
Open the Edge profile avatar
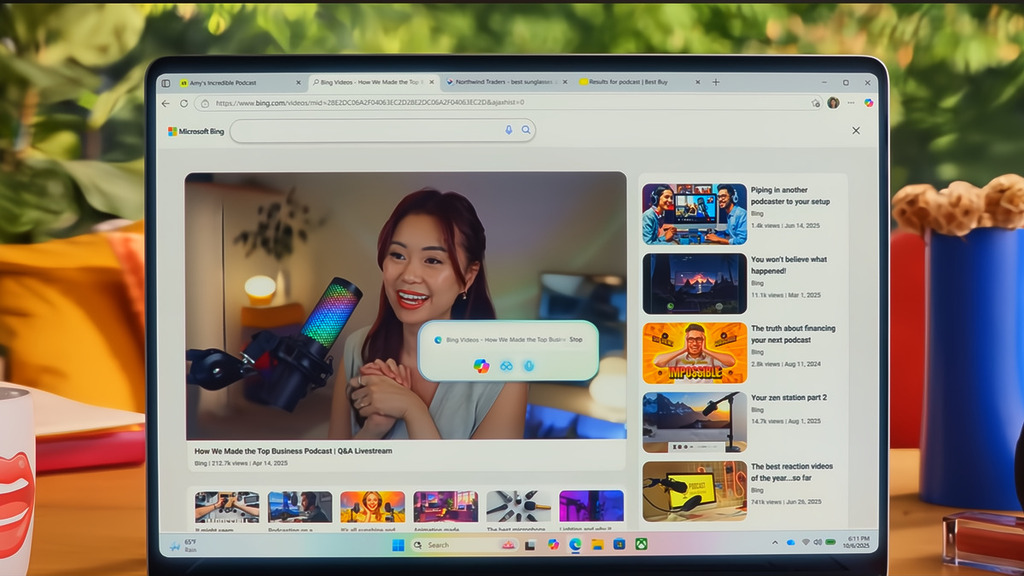click(833, 102)
